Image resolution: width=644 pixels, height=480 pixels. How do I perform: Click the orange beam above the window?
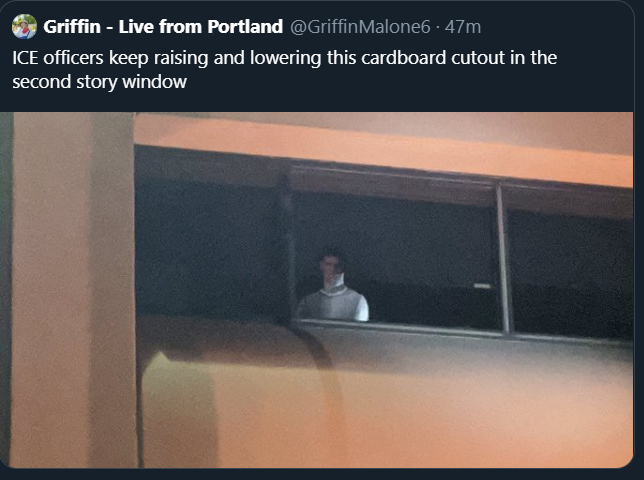(x=383, y=150)
